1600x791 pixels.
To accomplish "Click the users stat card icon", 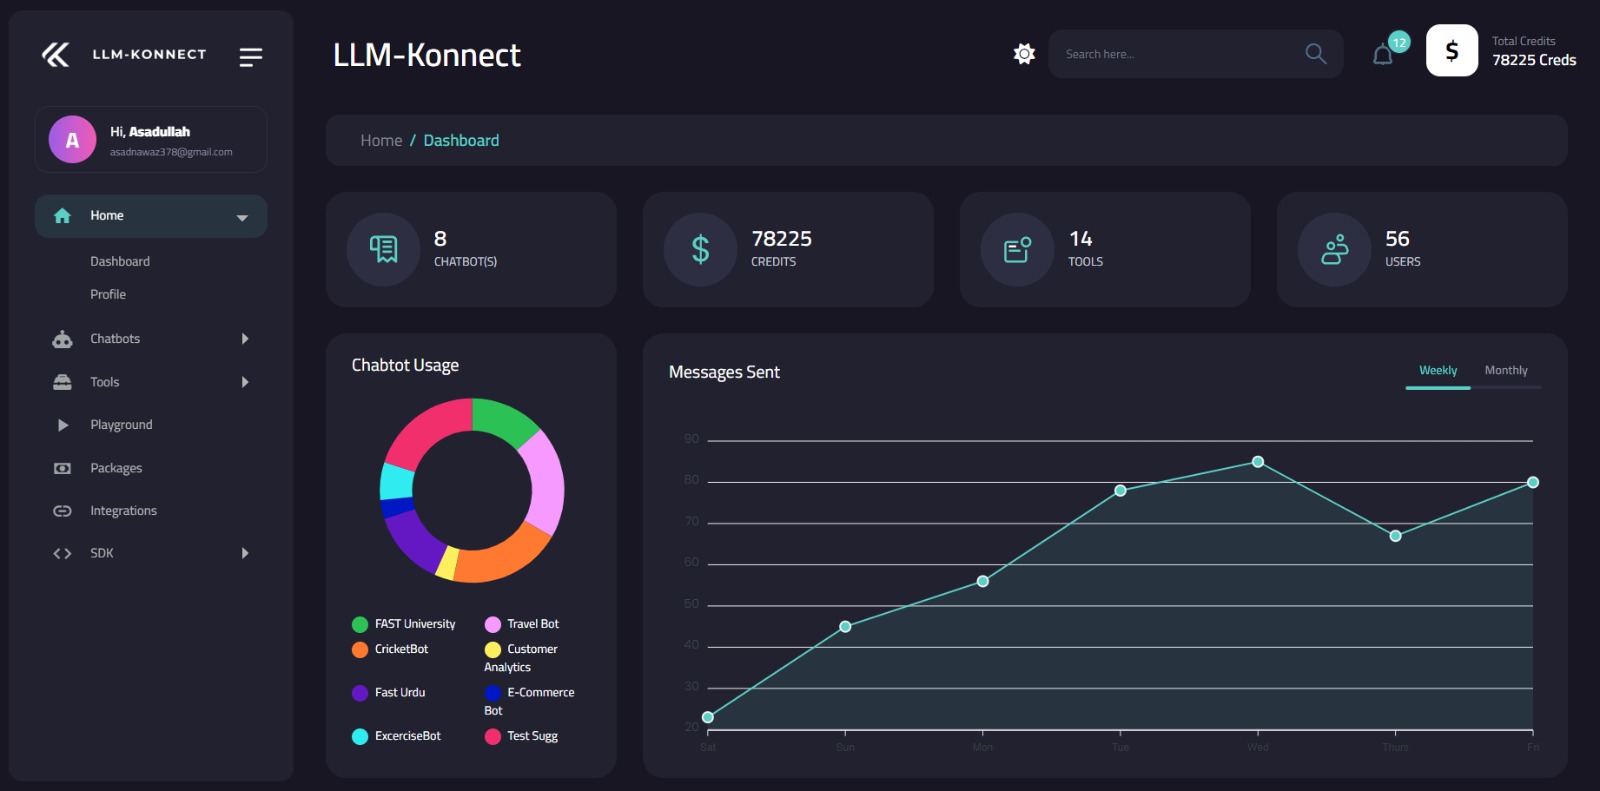I will 1334,250.
